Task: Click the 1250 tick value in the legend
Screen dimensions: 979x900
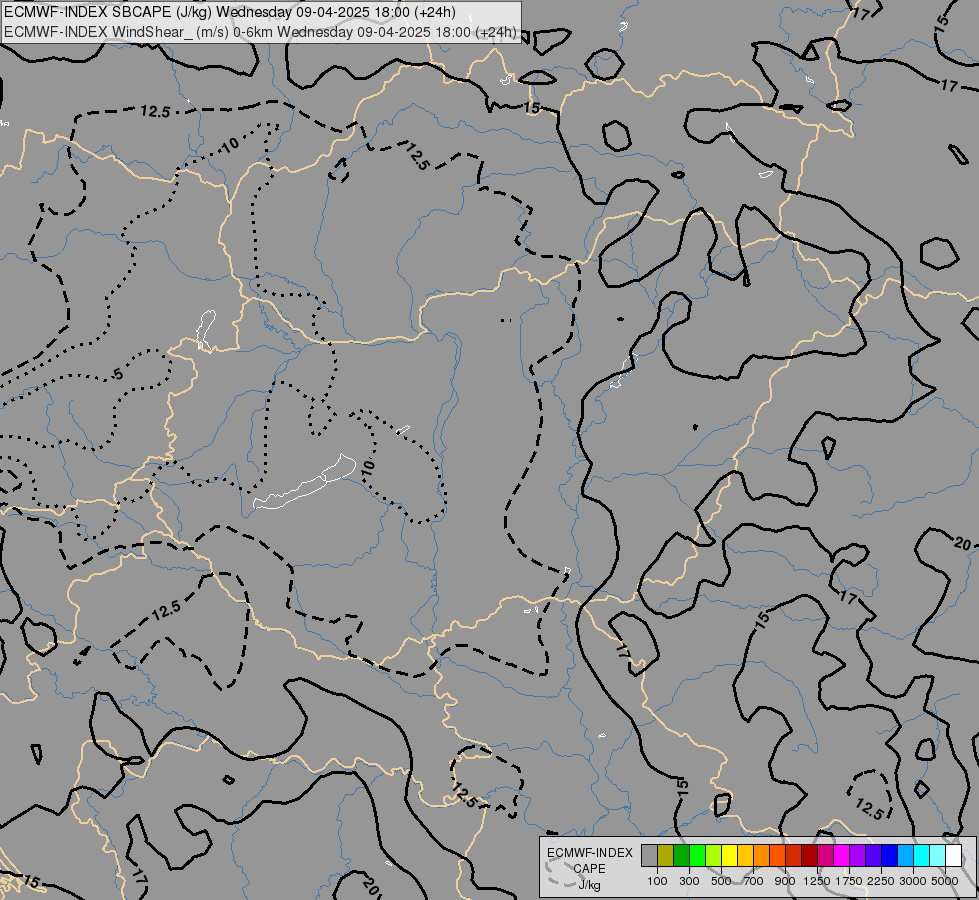Action: click(817, 881)
